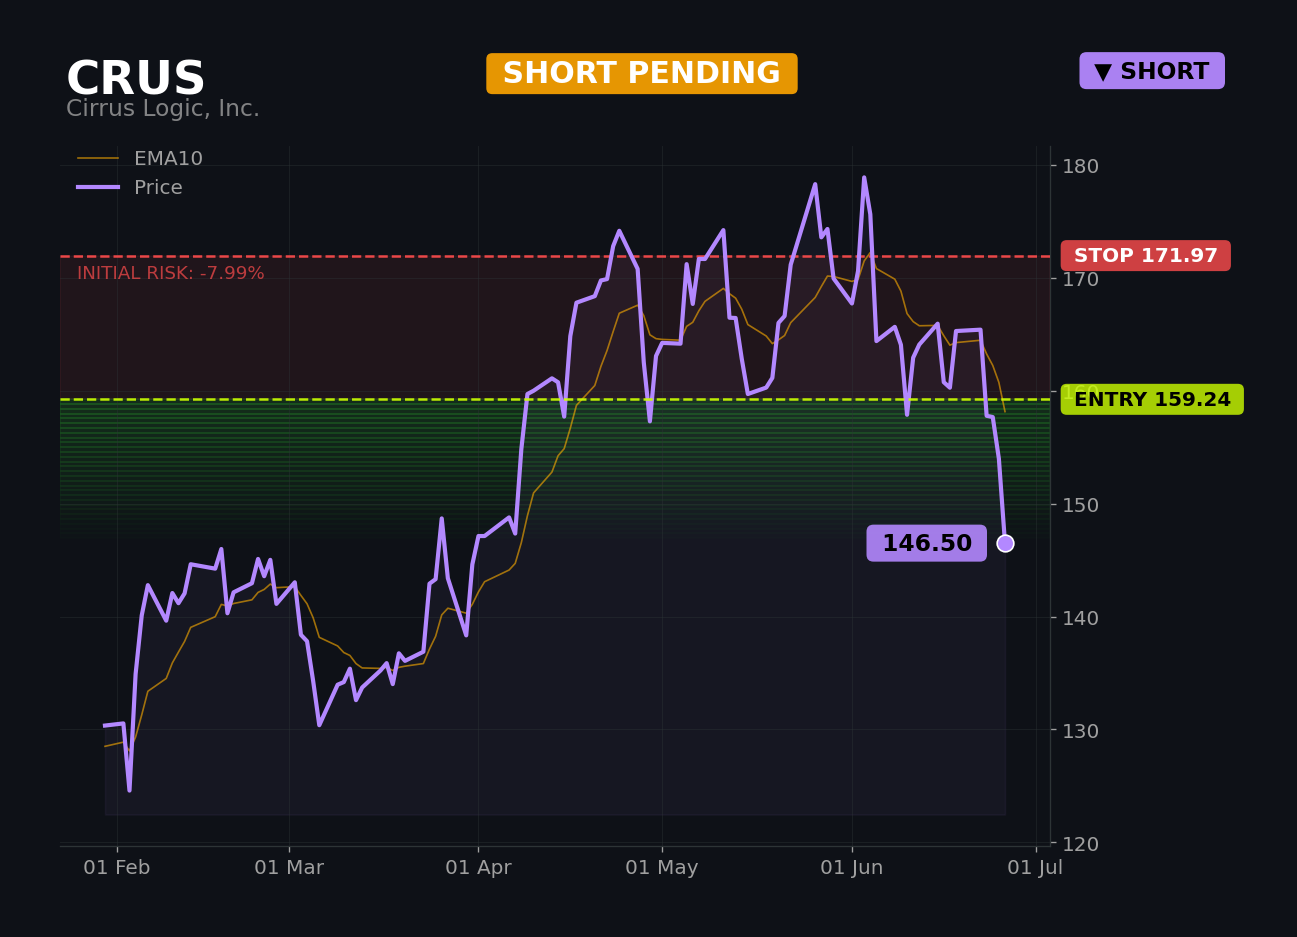Click the 180 price axis label
Image resolution: width=1297 pixels, height=937 pixels.
(x=1080, y=166)
